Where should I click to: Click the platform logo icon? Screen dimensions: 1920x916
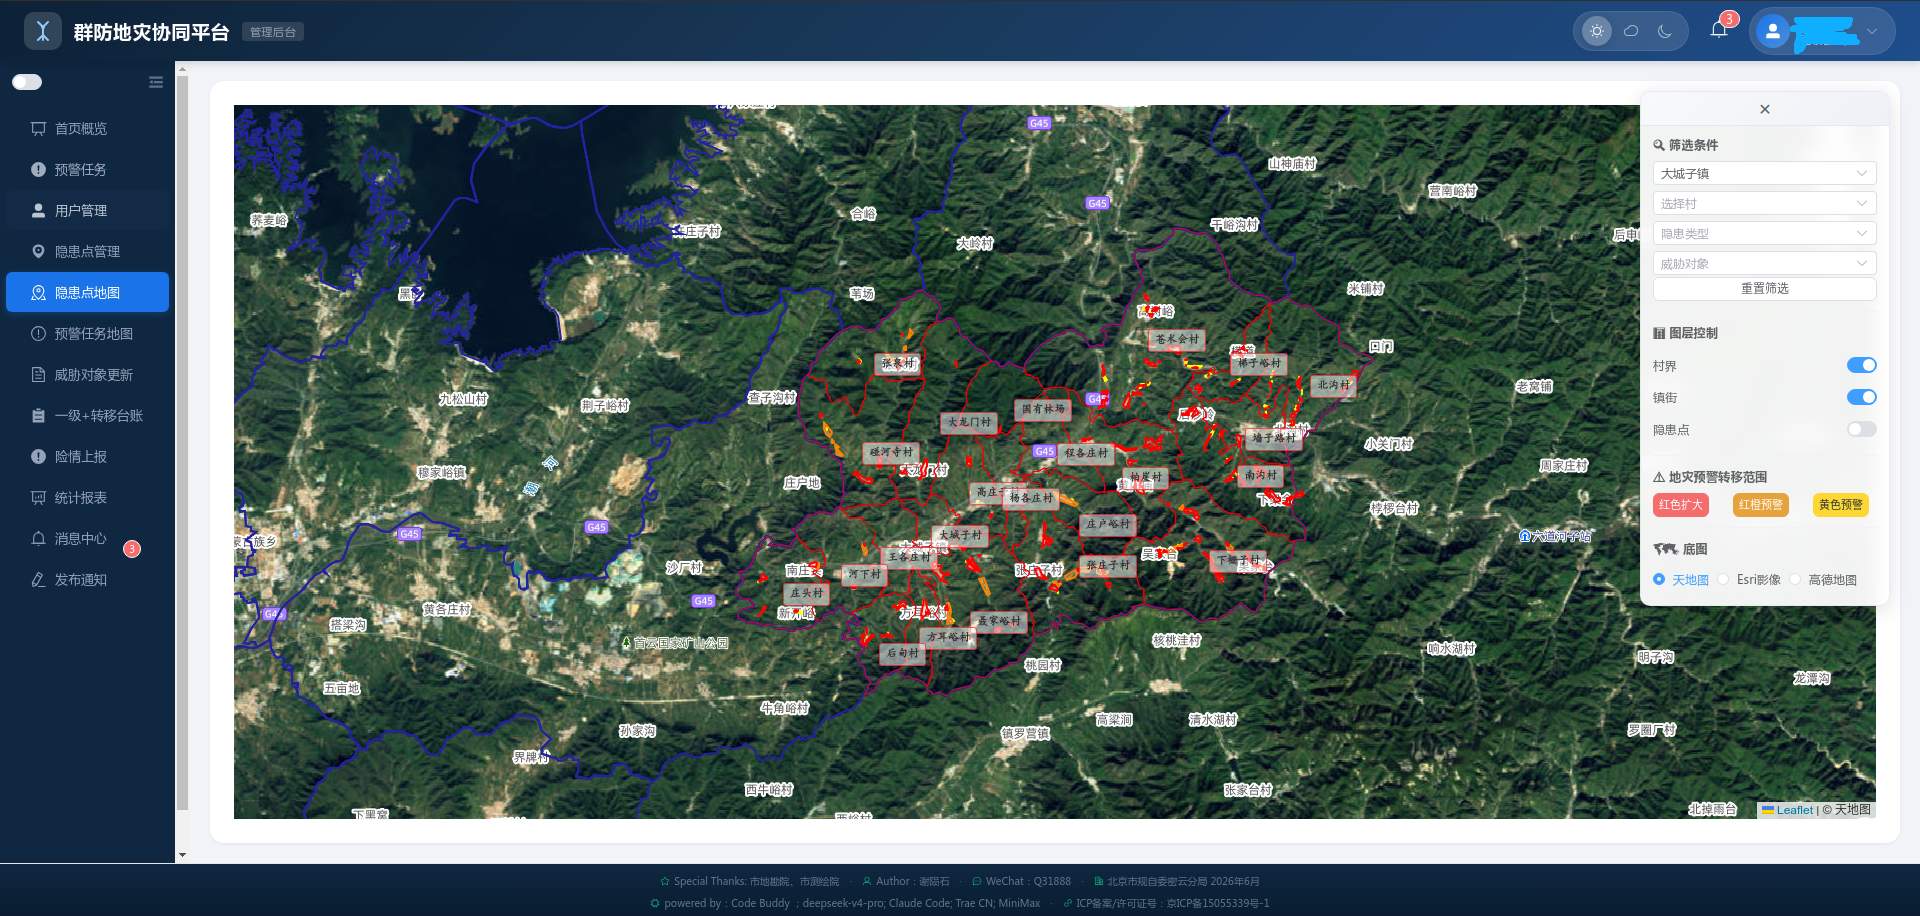tap(42, 32)
